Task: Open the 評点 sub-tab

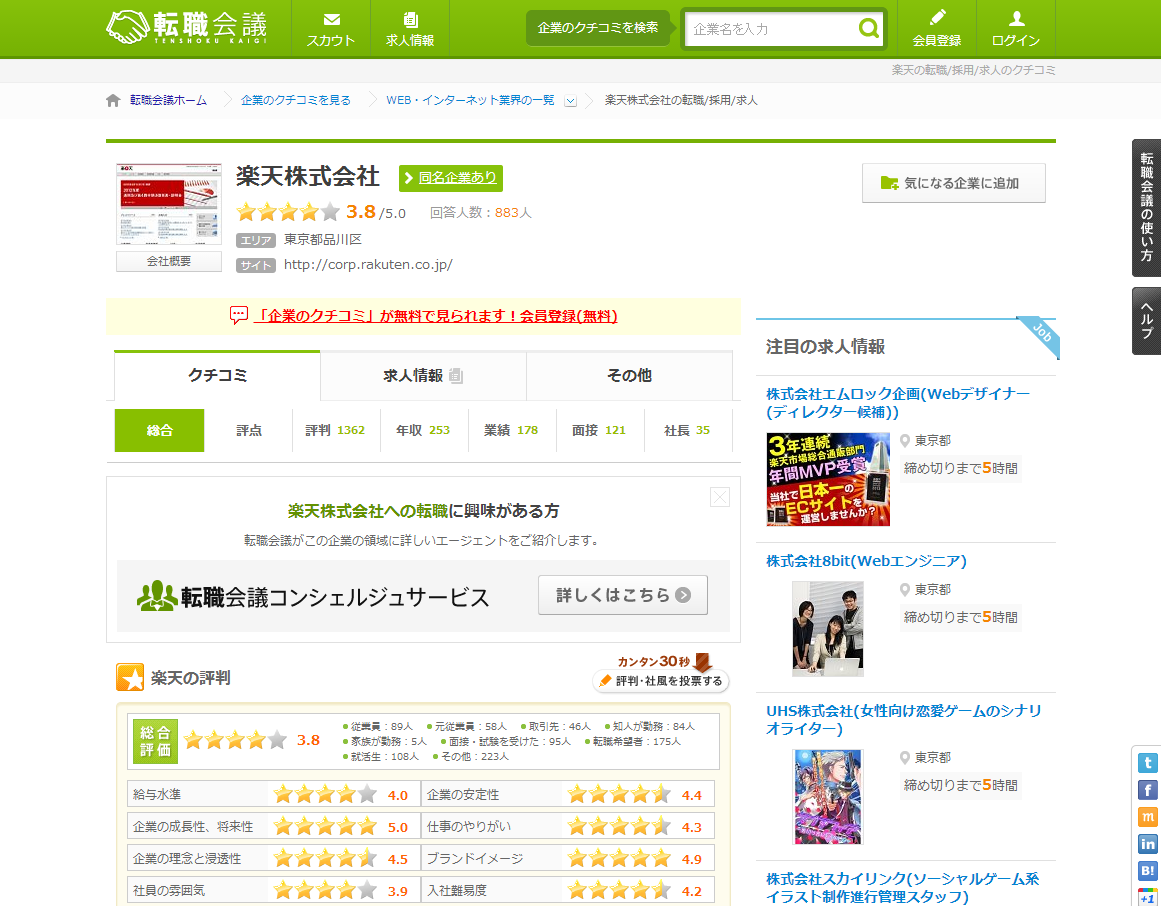Action: [x=248, y=430]
